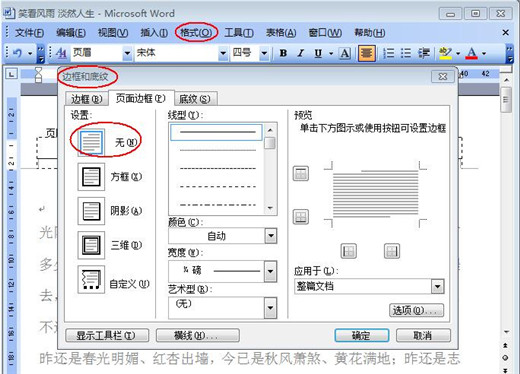Open the 格式 Format menu

coord(196,33)
